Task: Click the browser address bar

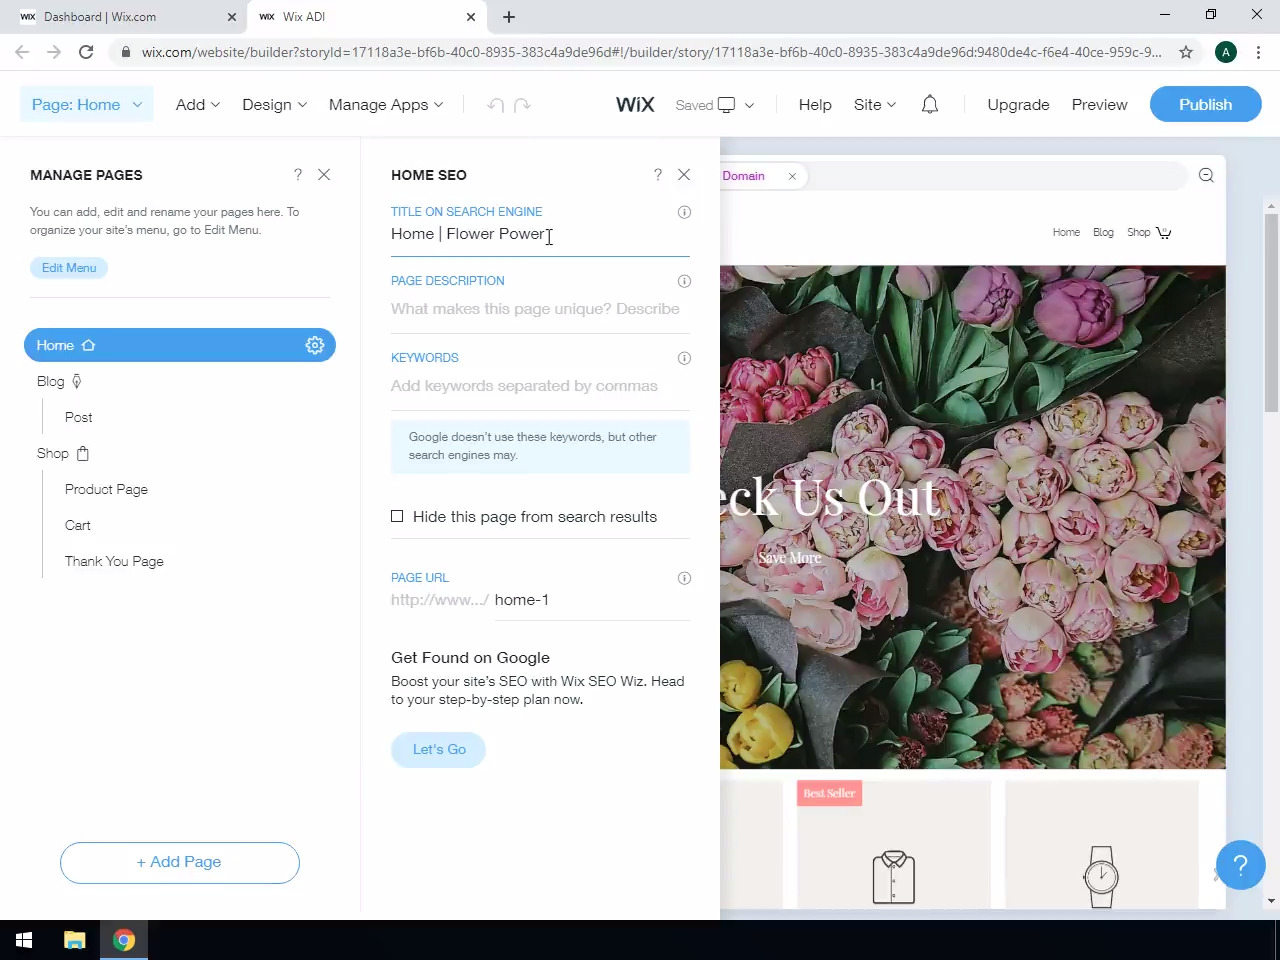Action: click(652, 52)
